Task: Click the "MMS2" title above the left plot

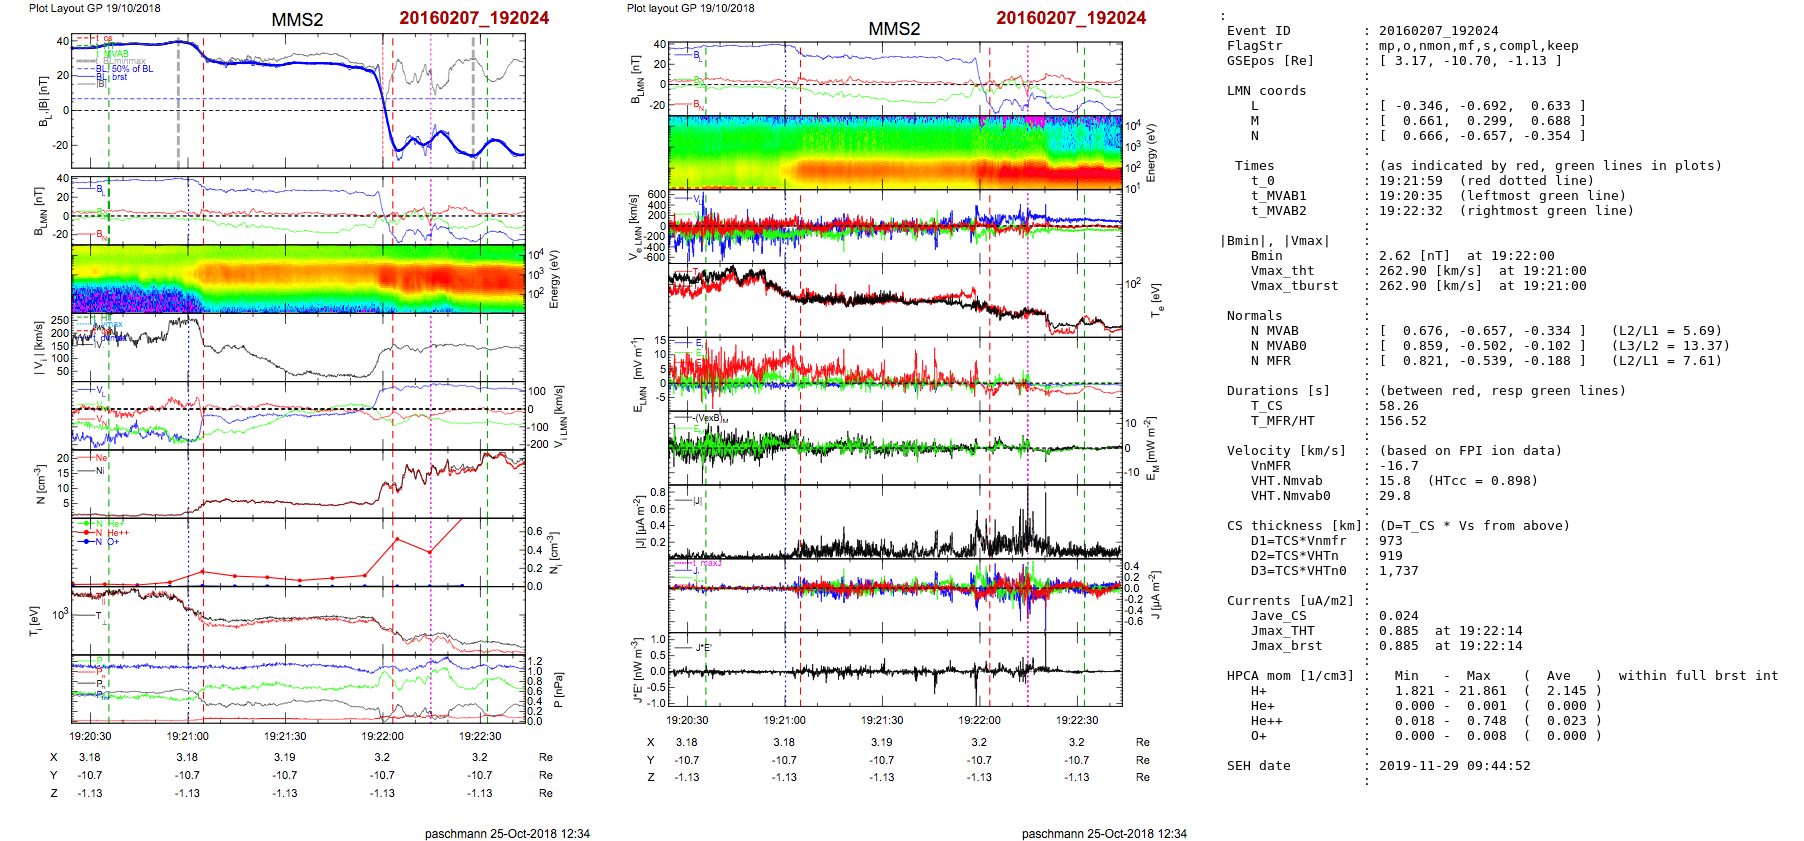Action: (x=297, y=20)
